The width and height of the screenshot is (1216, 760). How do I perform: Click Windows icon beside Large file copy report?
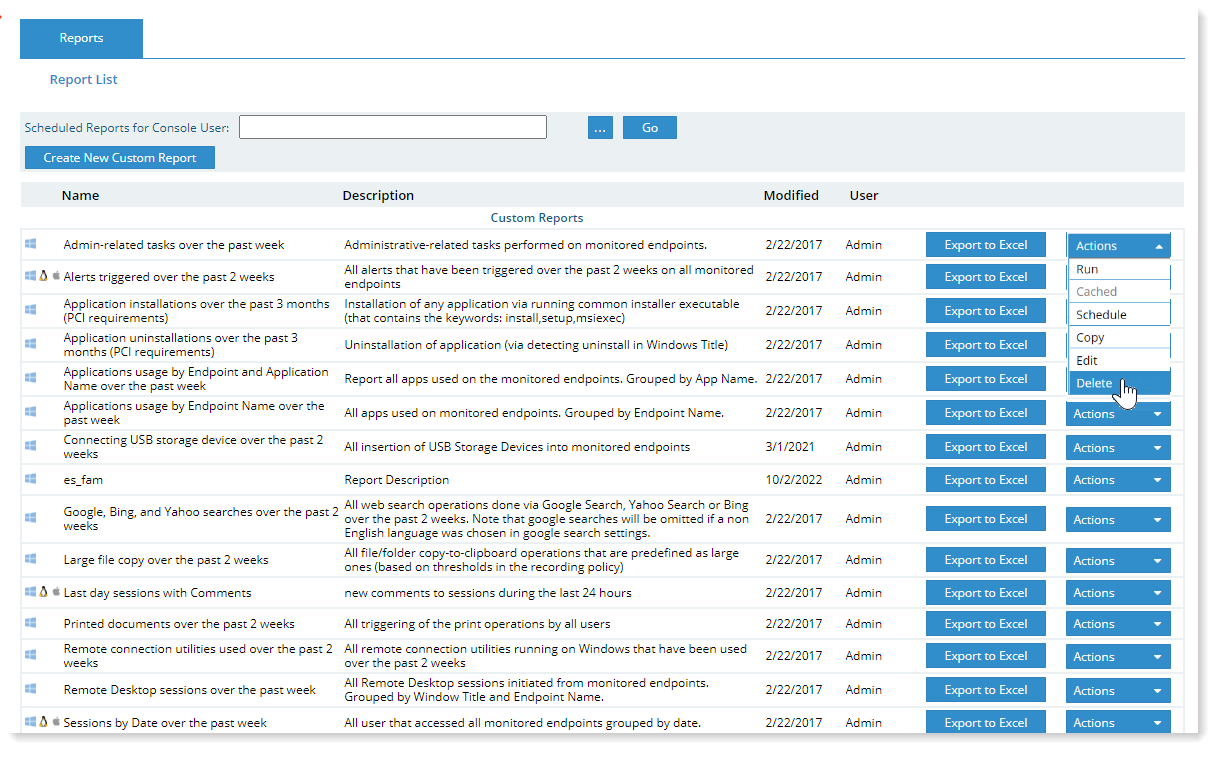[x=31, y=559]
